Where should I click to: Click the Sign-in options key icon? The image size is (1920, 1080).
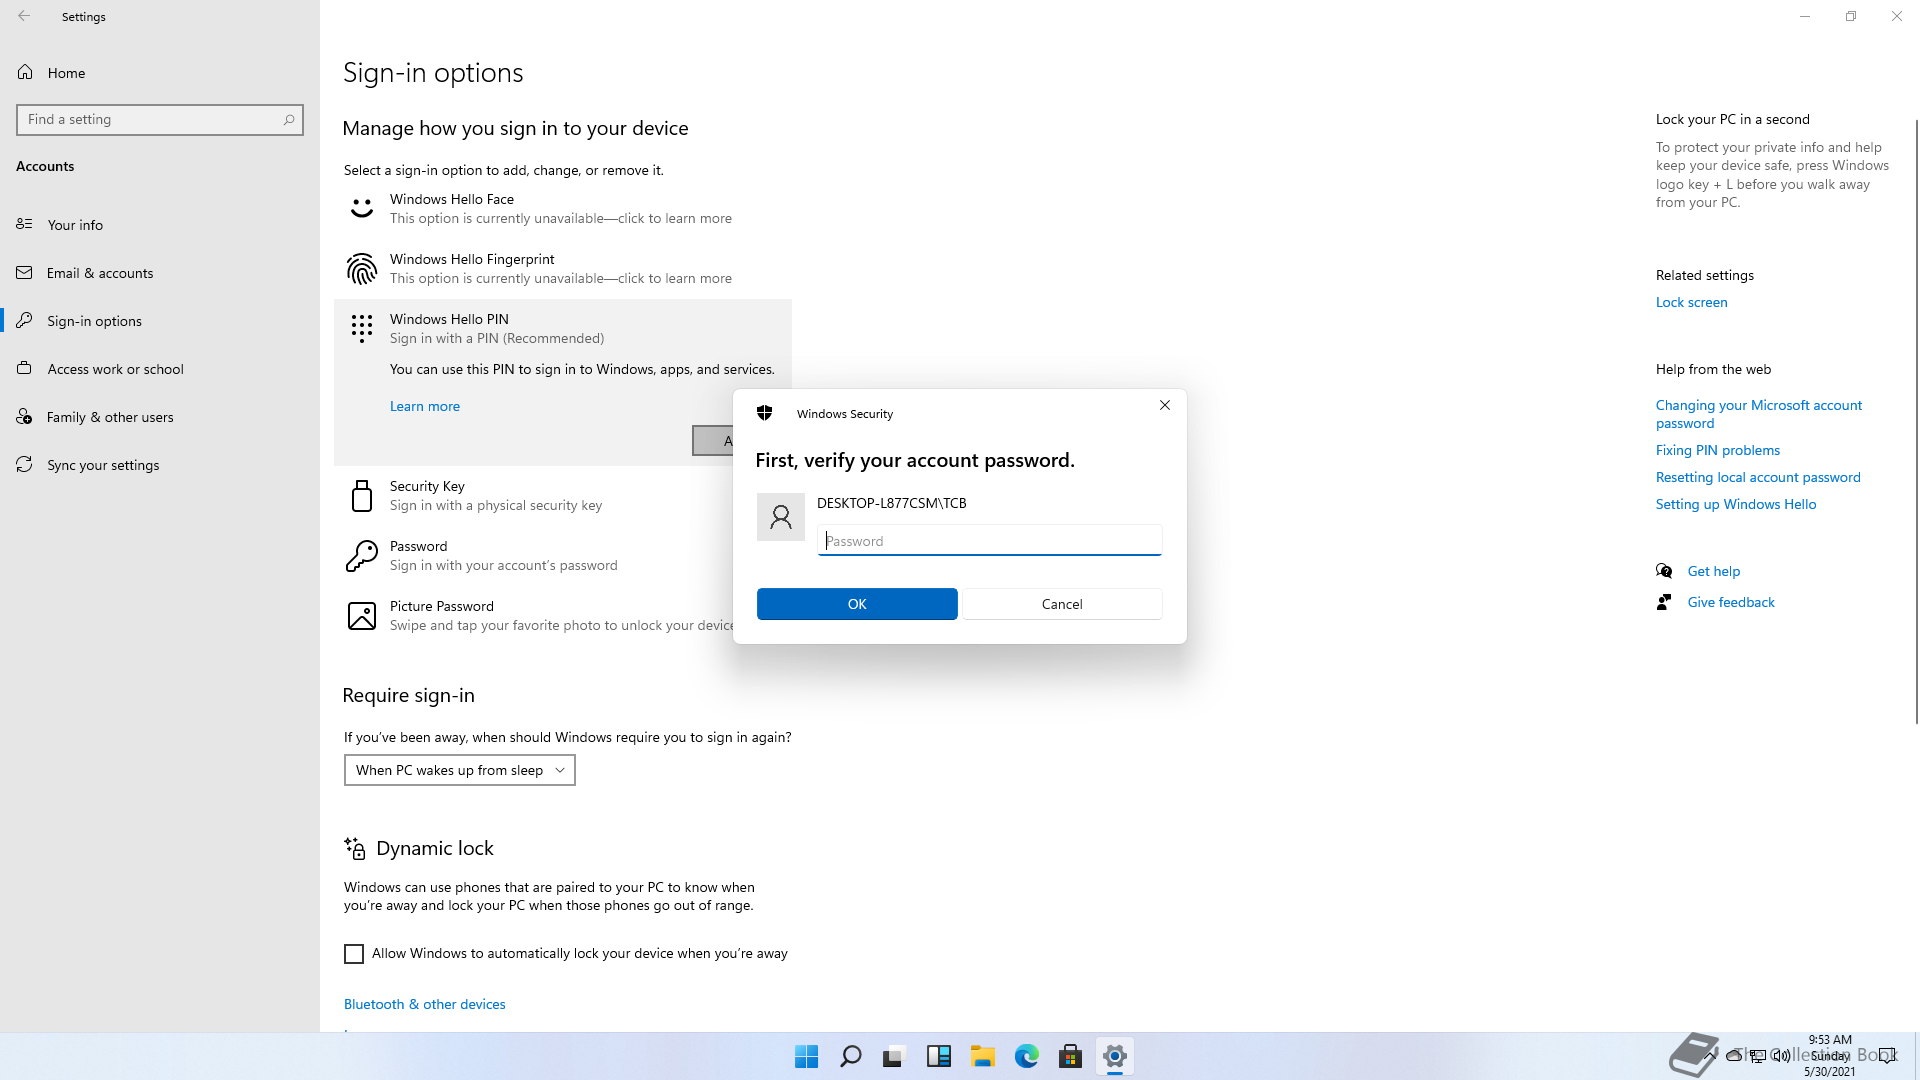coord(25,320)
